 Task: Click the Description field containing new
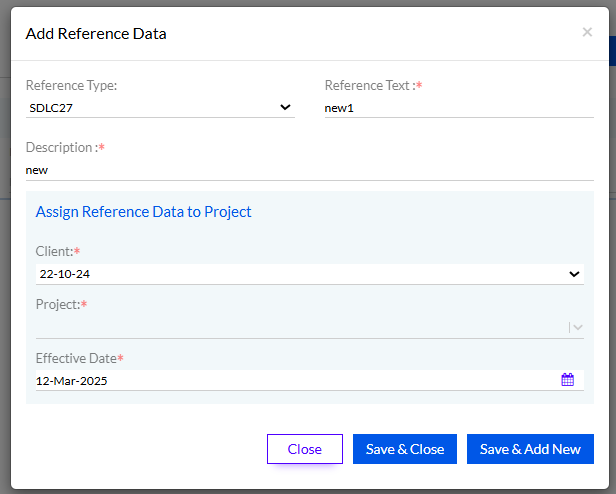point(310,170)
